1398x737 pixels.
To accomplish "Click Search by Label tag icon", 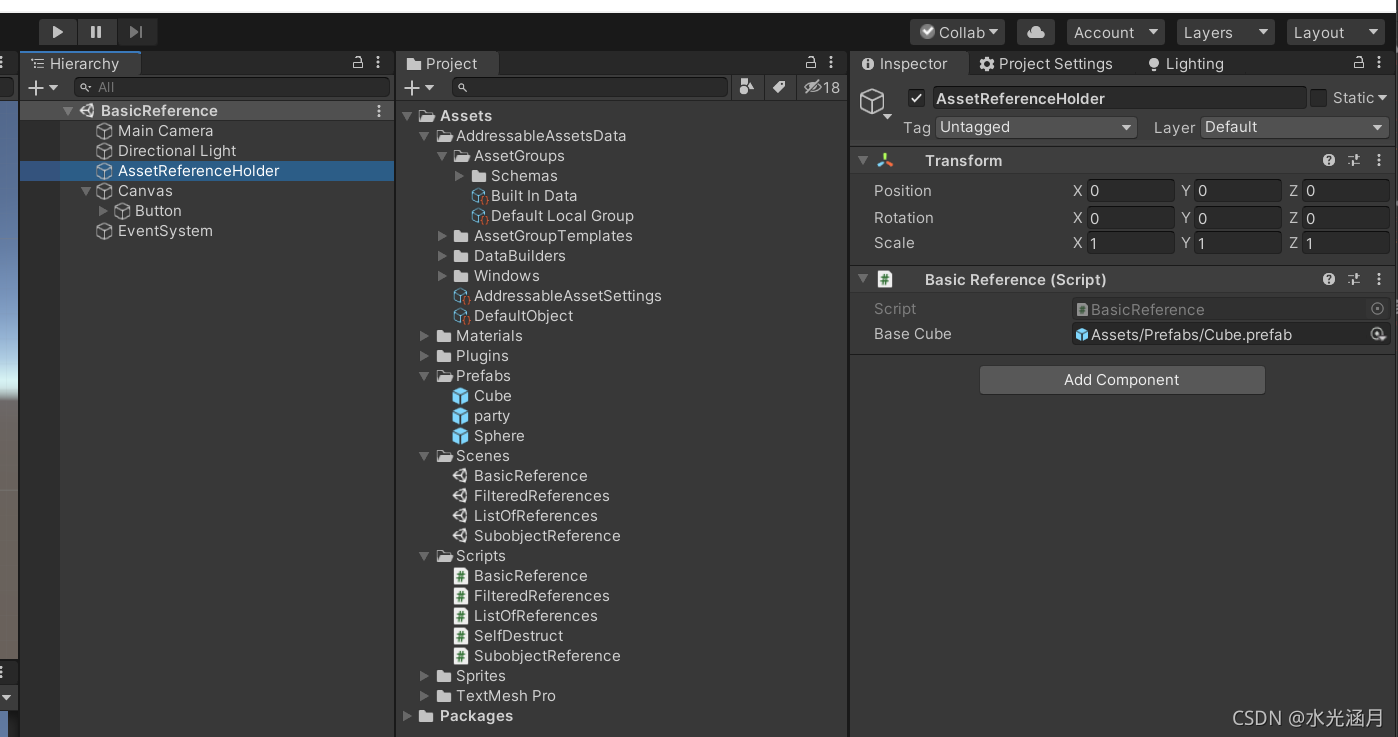I will point(779,88).
